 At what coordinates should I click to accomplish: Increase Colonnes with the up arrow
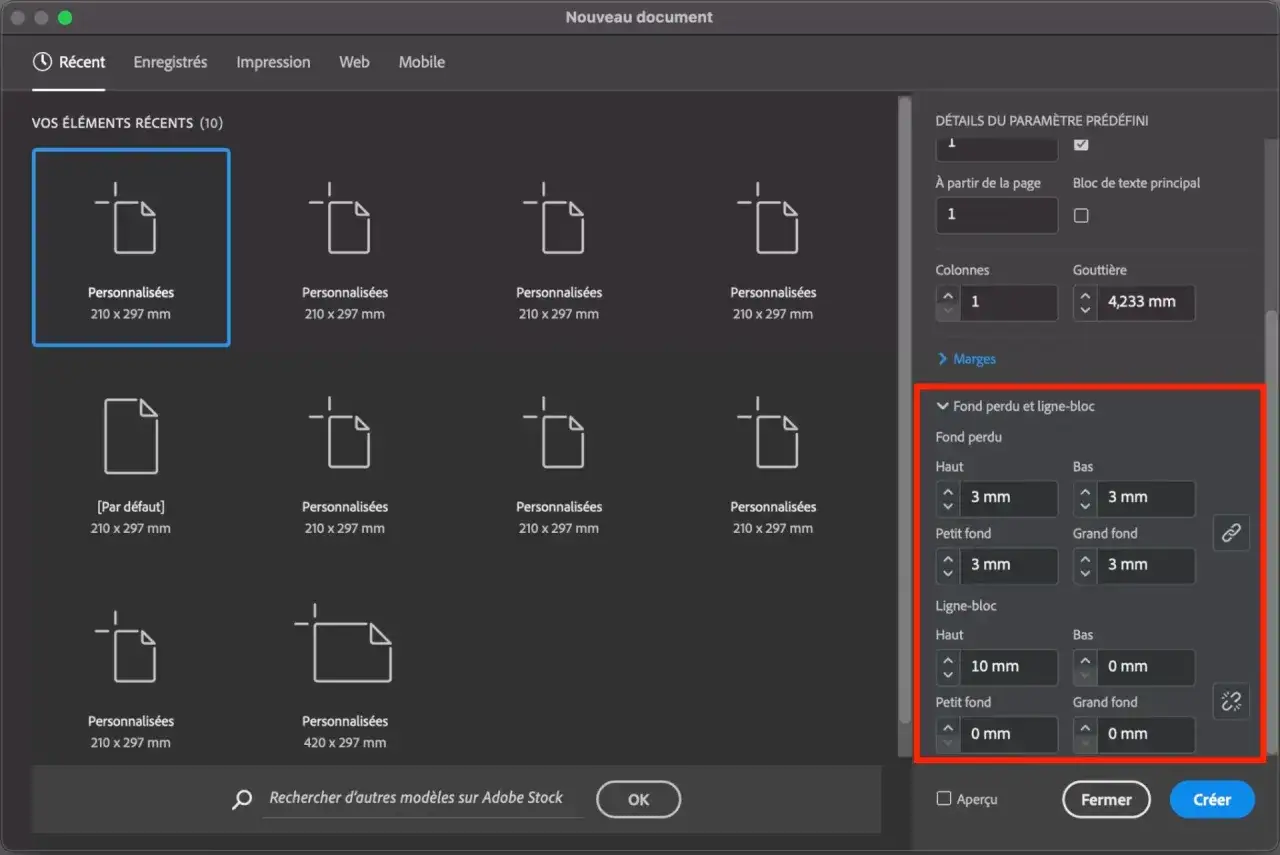pos(948,294)
